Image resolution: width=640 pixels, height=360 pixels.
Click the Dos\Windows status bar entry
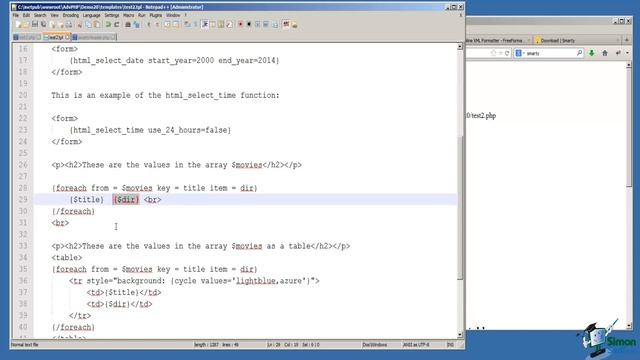(x=375, y=345)
